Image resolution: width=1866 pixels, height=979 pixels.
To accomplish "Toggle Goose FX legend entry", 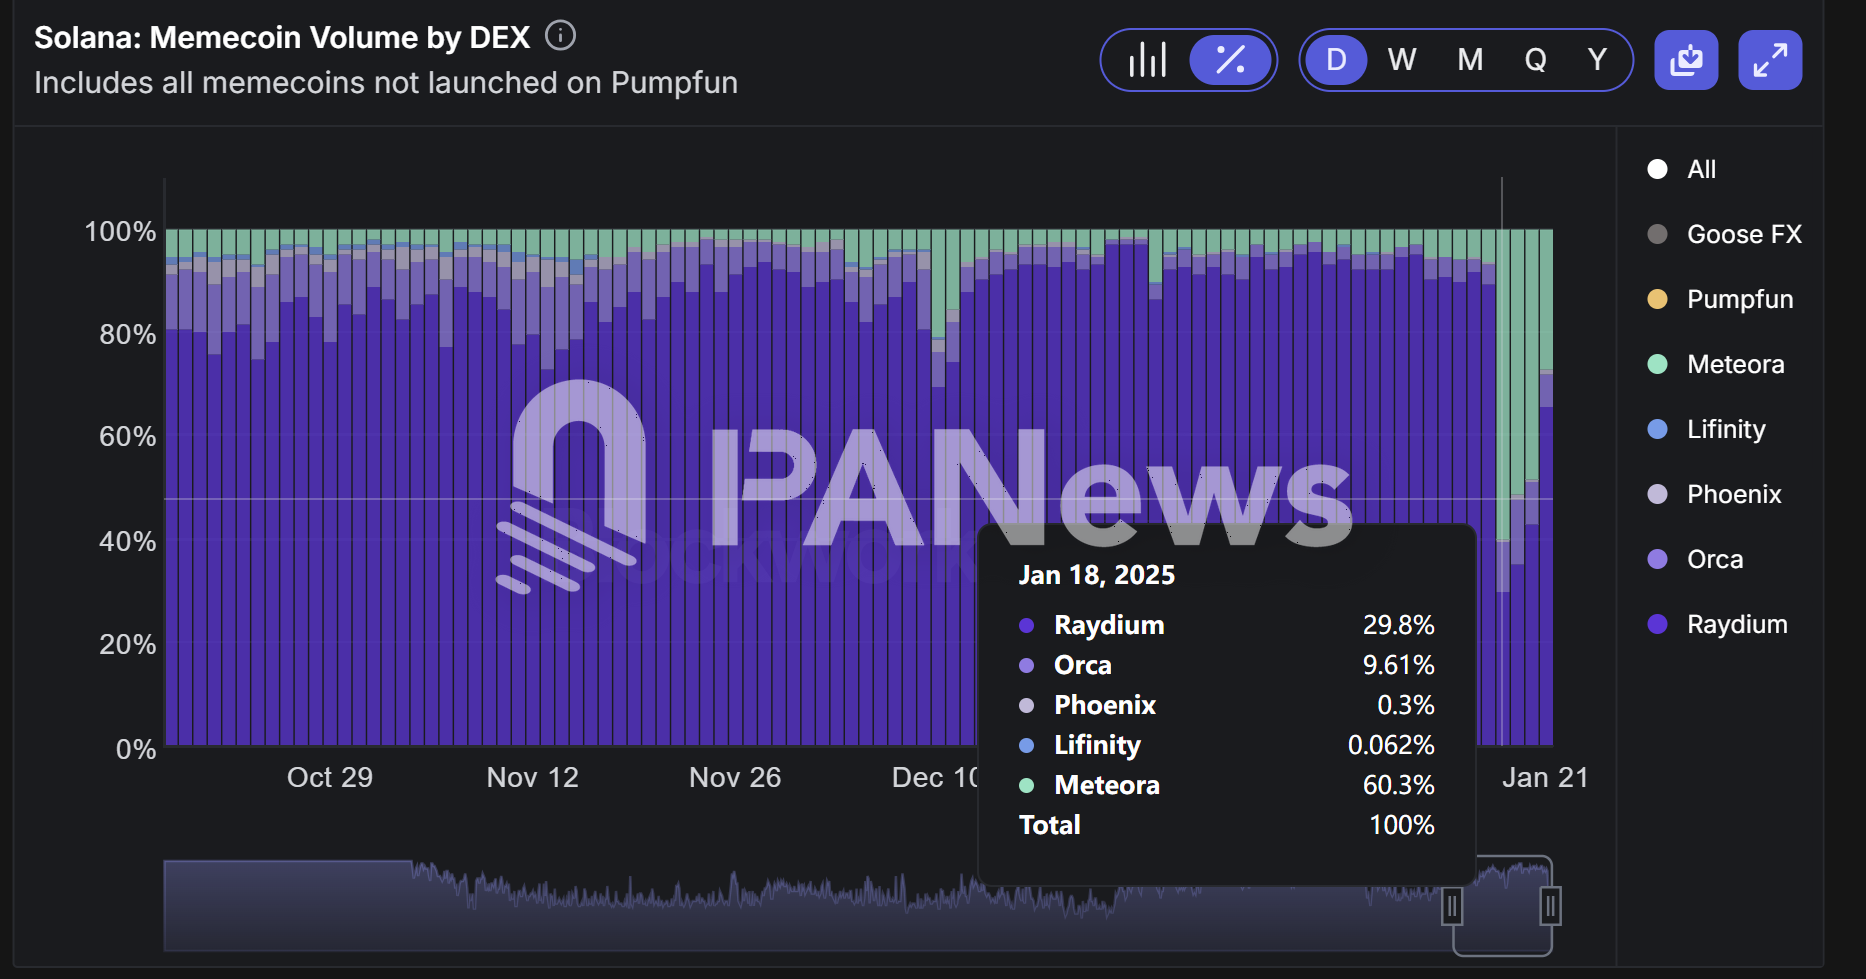I will tap(1743, 234).
